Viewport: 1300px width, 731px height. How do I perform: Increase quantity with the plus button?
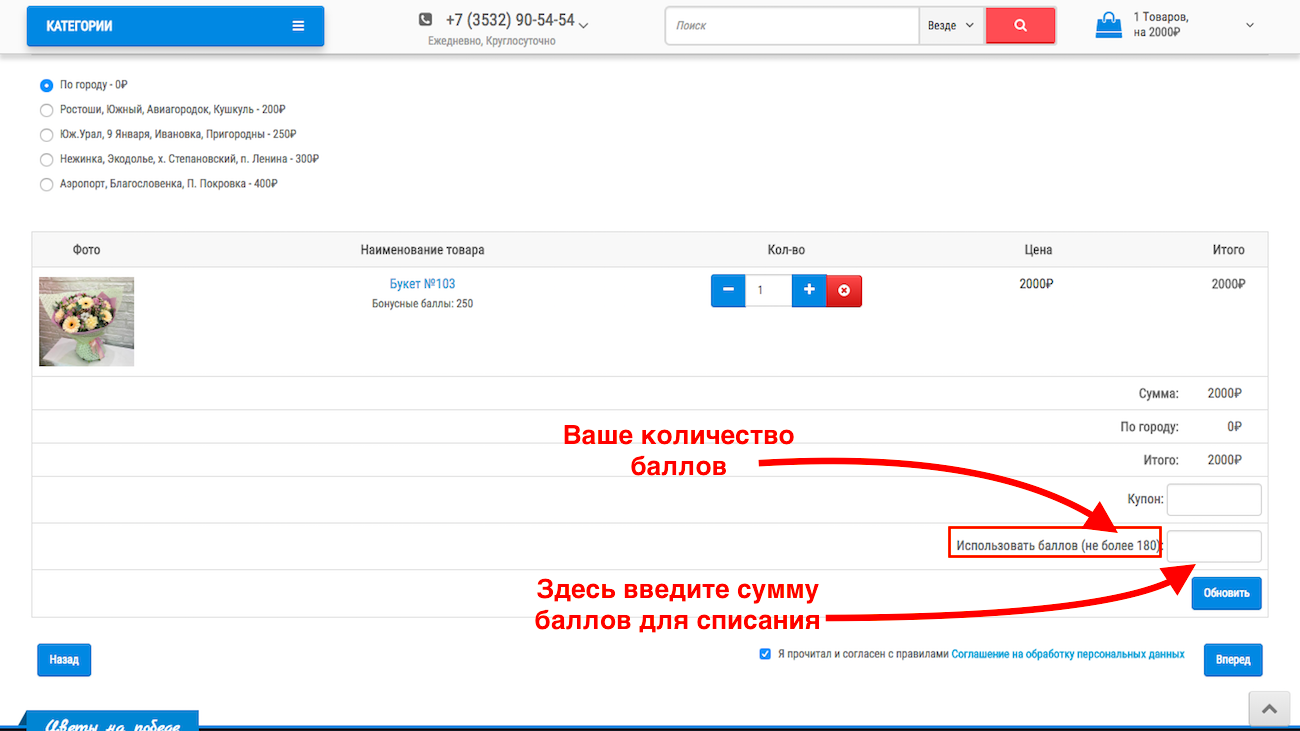[x=809, y=291]
